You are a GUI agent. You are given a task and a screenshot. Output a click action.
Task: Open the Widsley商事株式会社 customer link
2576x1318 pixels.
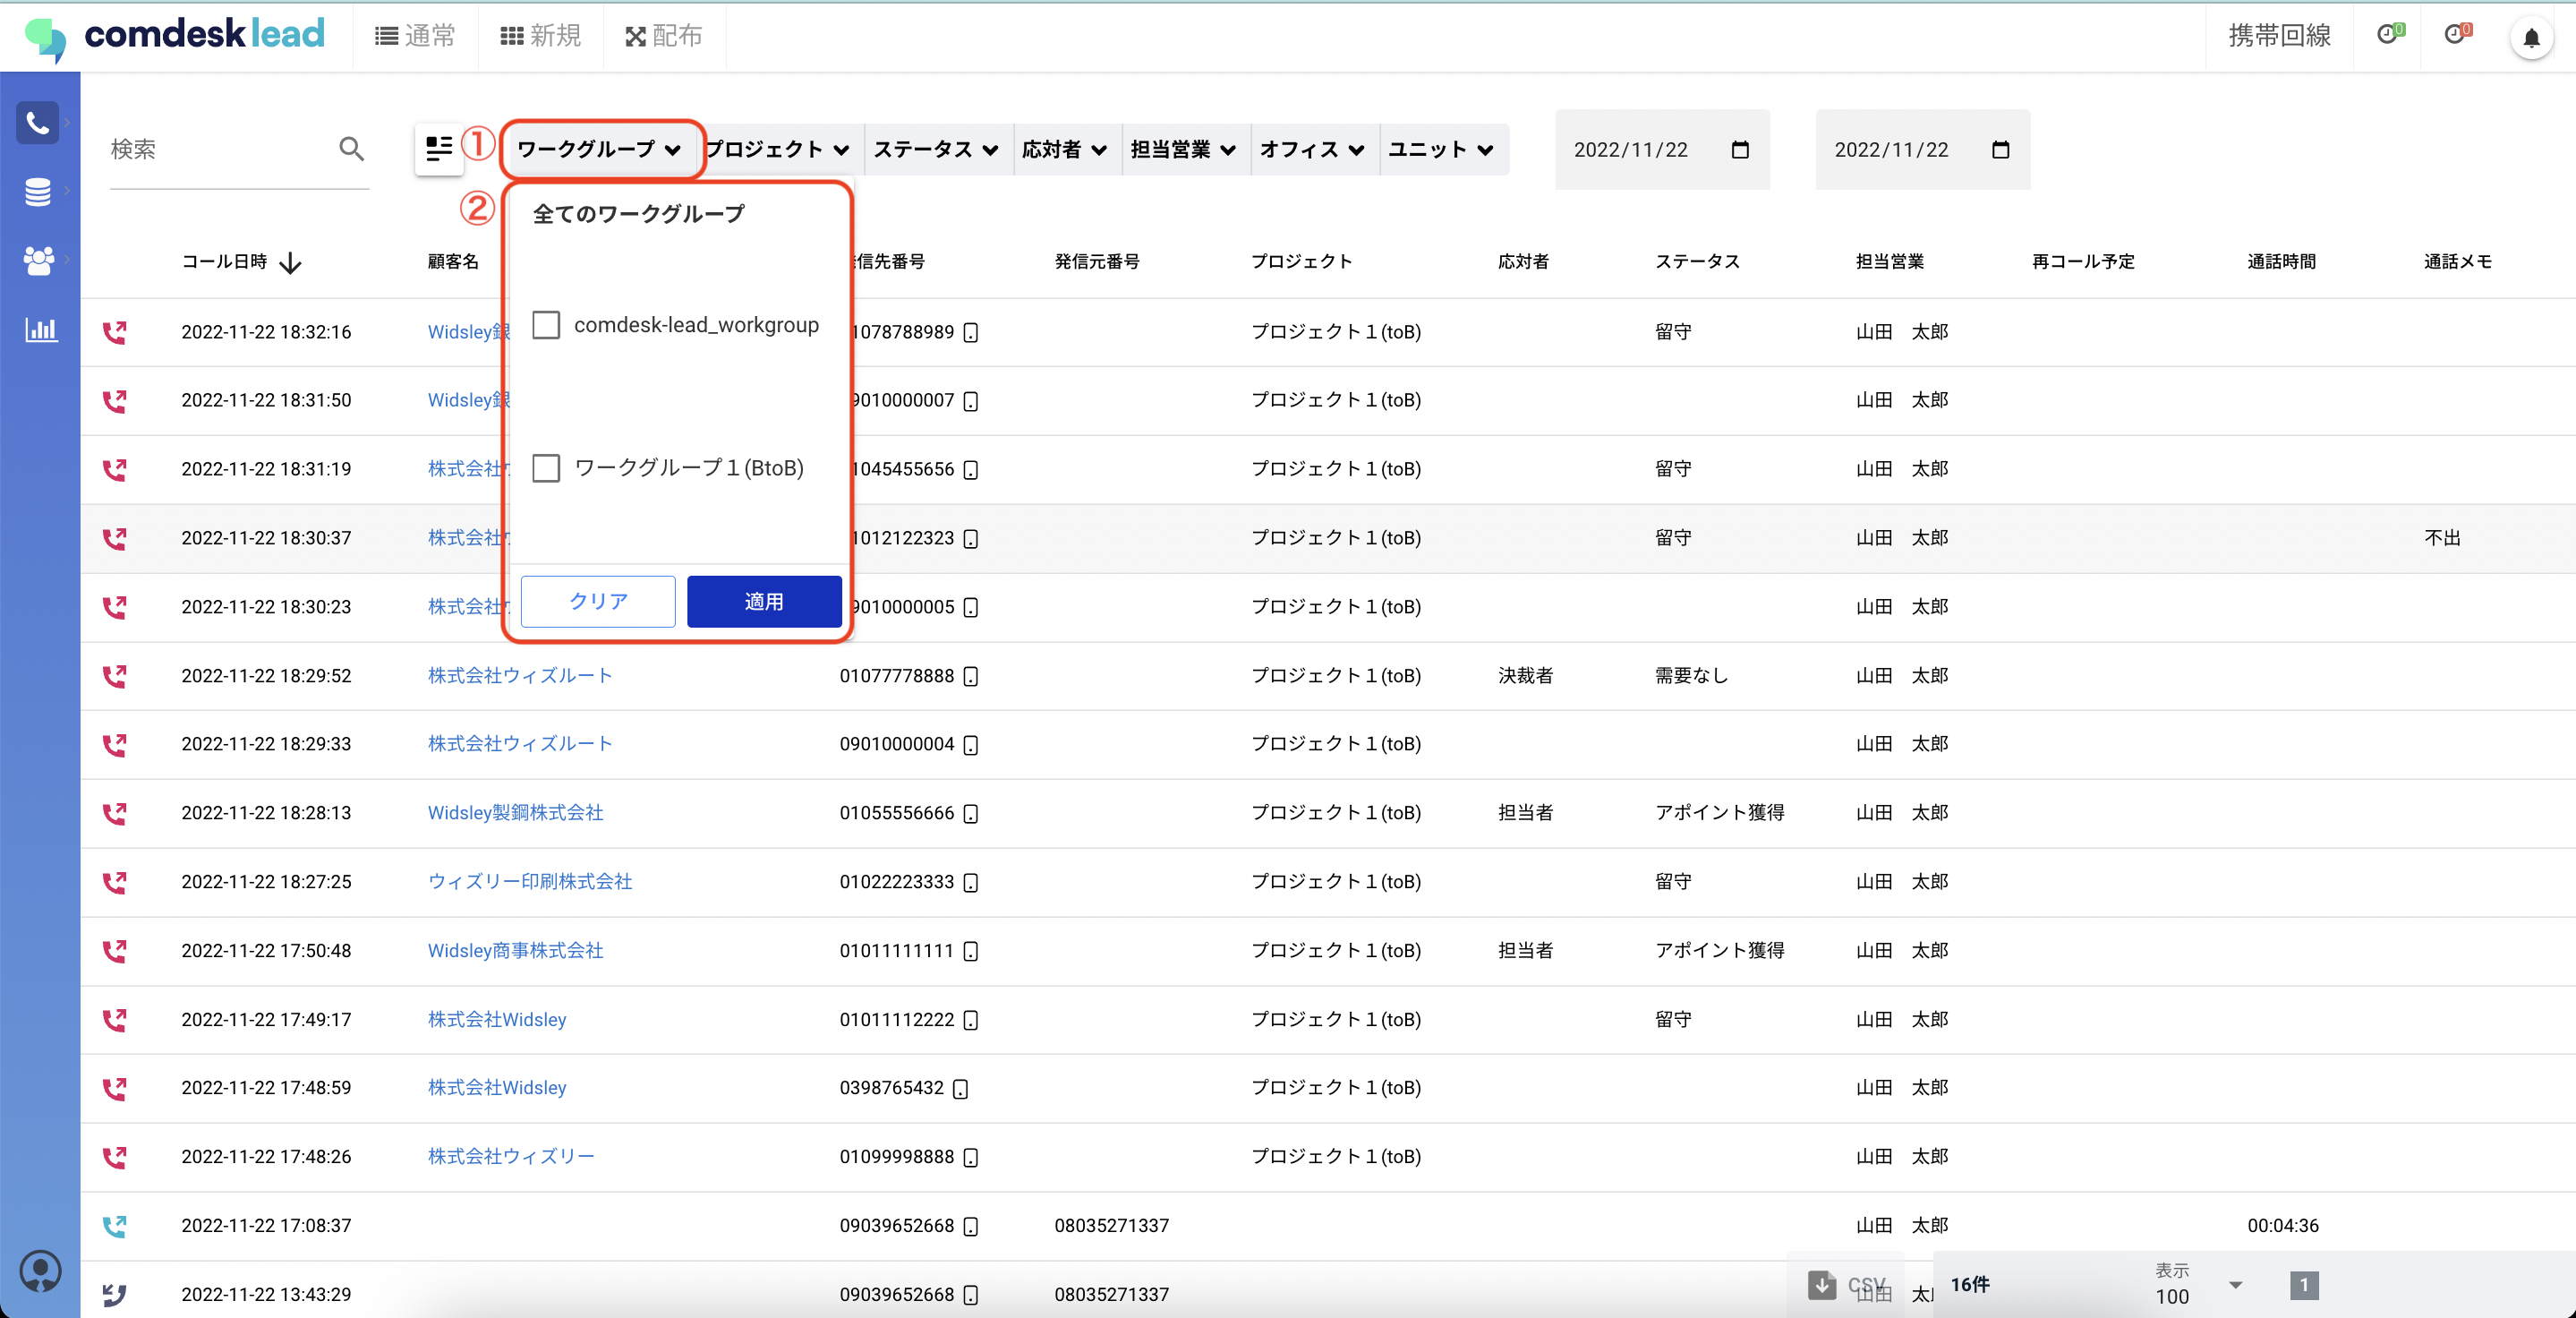[x=515, y=950]
